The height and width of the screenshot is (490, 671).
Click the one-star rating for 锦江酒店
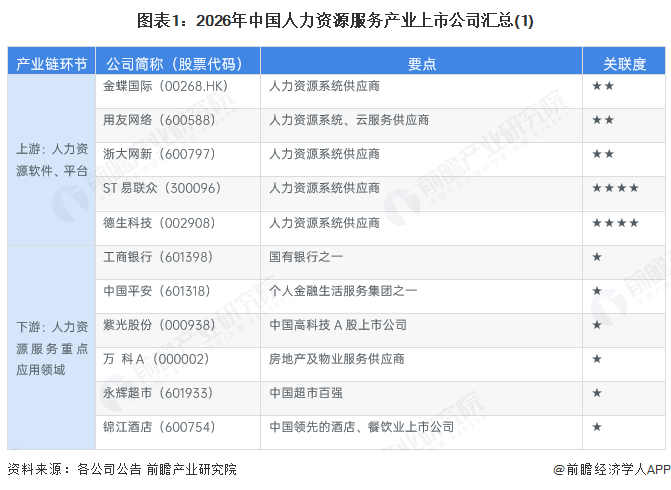point(597,427)
